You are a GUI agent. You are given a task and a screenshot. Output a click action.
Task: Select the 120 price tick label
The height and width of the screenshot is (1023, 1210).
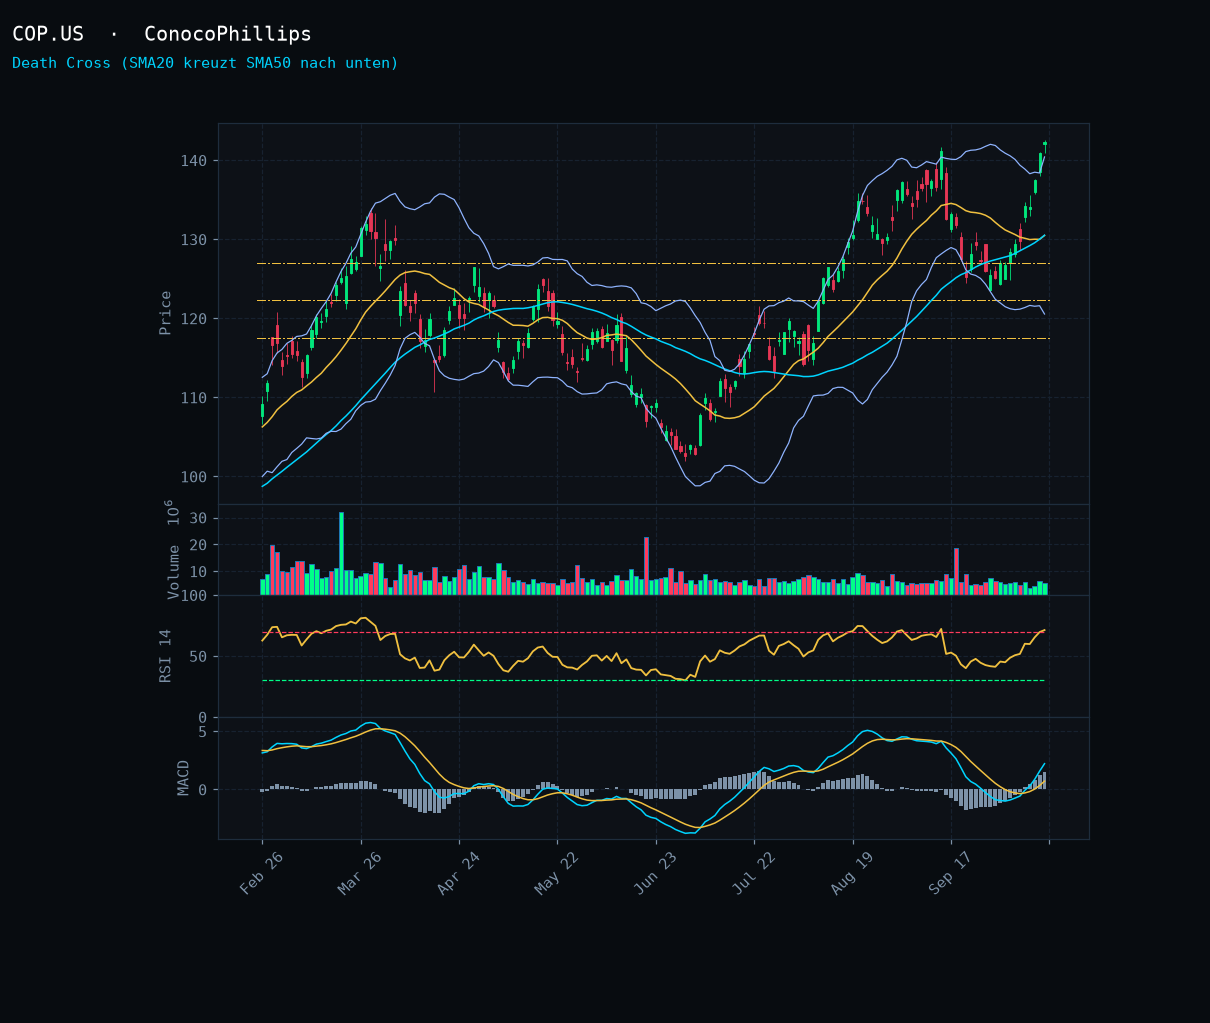(193, 319)
